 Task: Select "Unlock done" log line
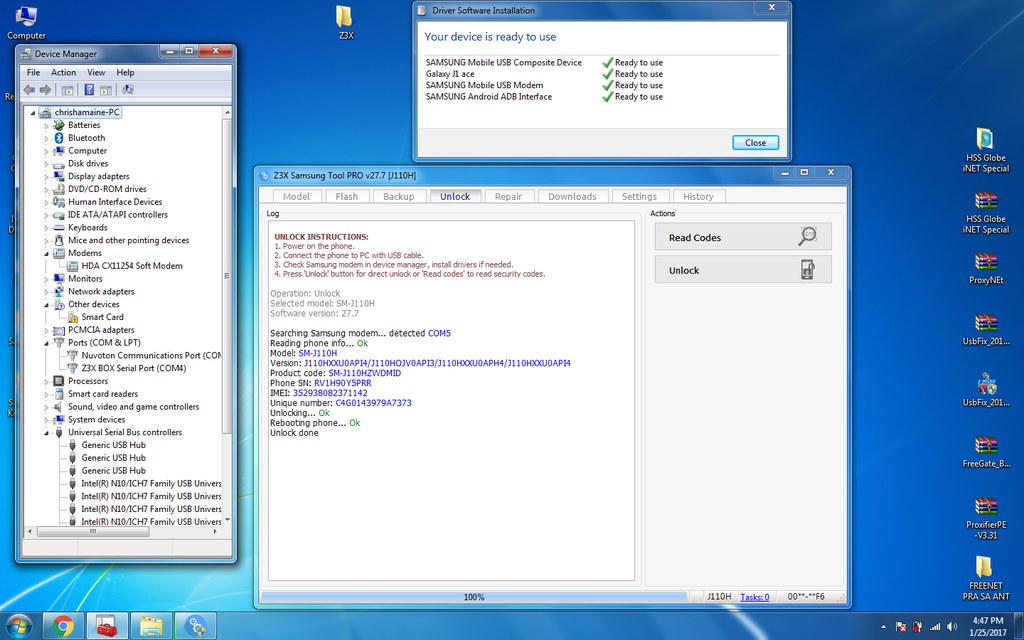pos(294,433)
